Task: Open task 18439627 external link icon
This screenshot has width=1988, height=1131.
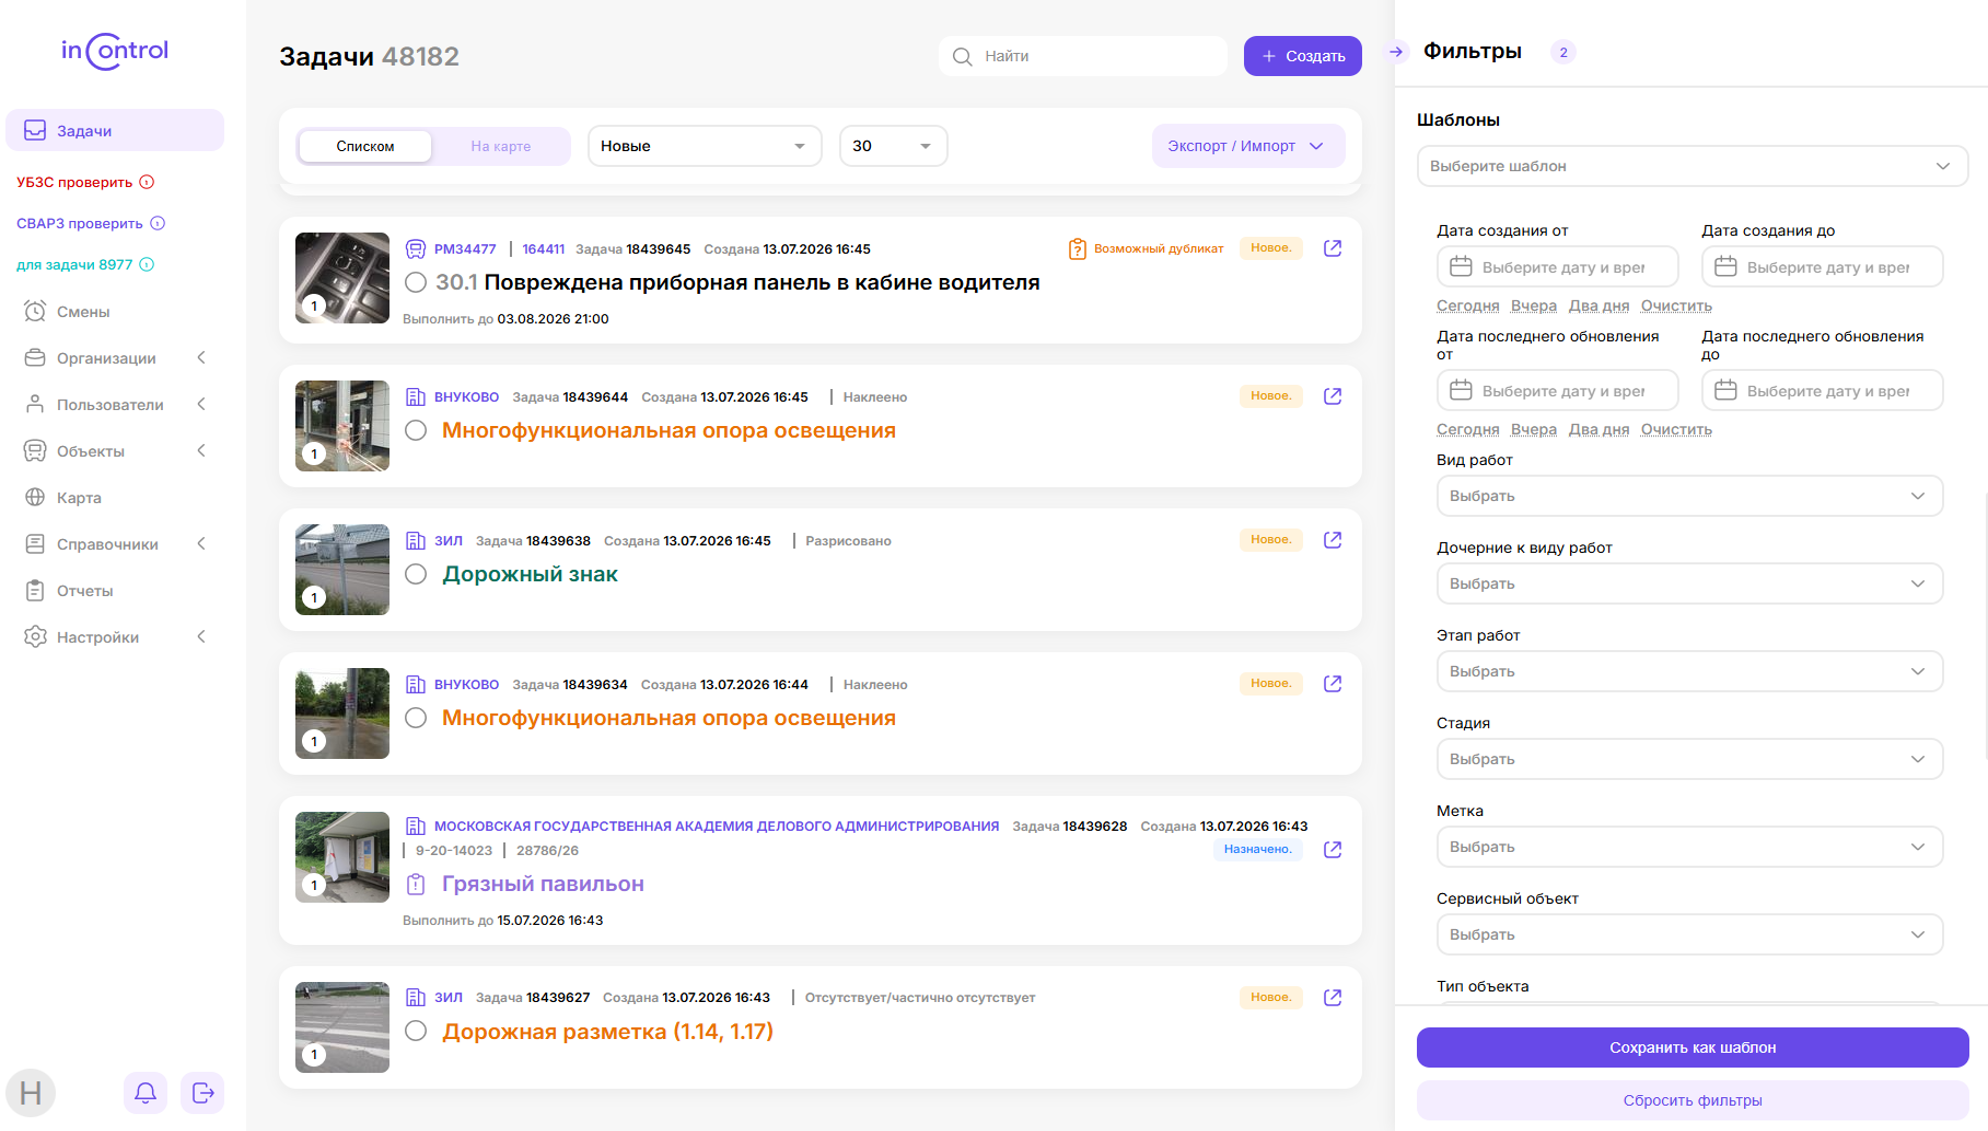Action: point(1333,997)
